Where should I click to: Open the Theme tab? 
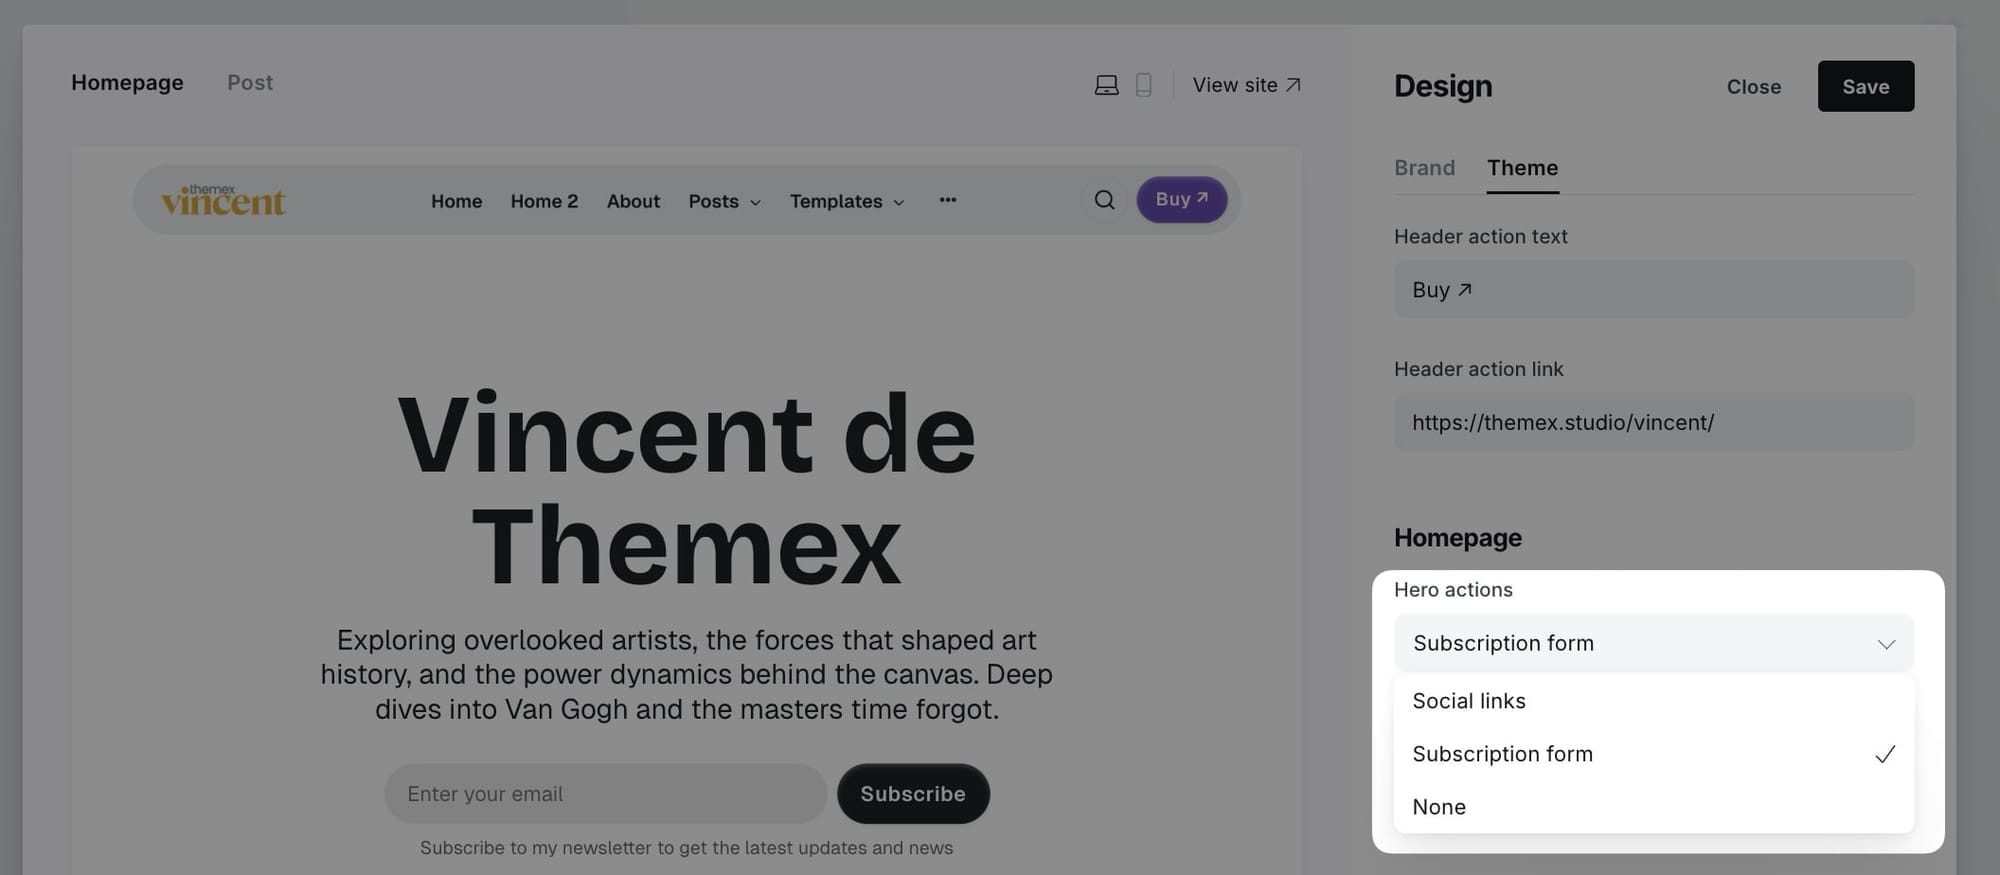click(1522, 168)
